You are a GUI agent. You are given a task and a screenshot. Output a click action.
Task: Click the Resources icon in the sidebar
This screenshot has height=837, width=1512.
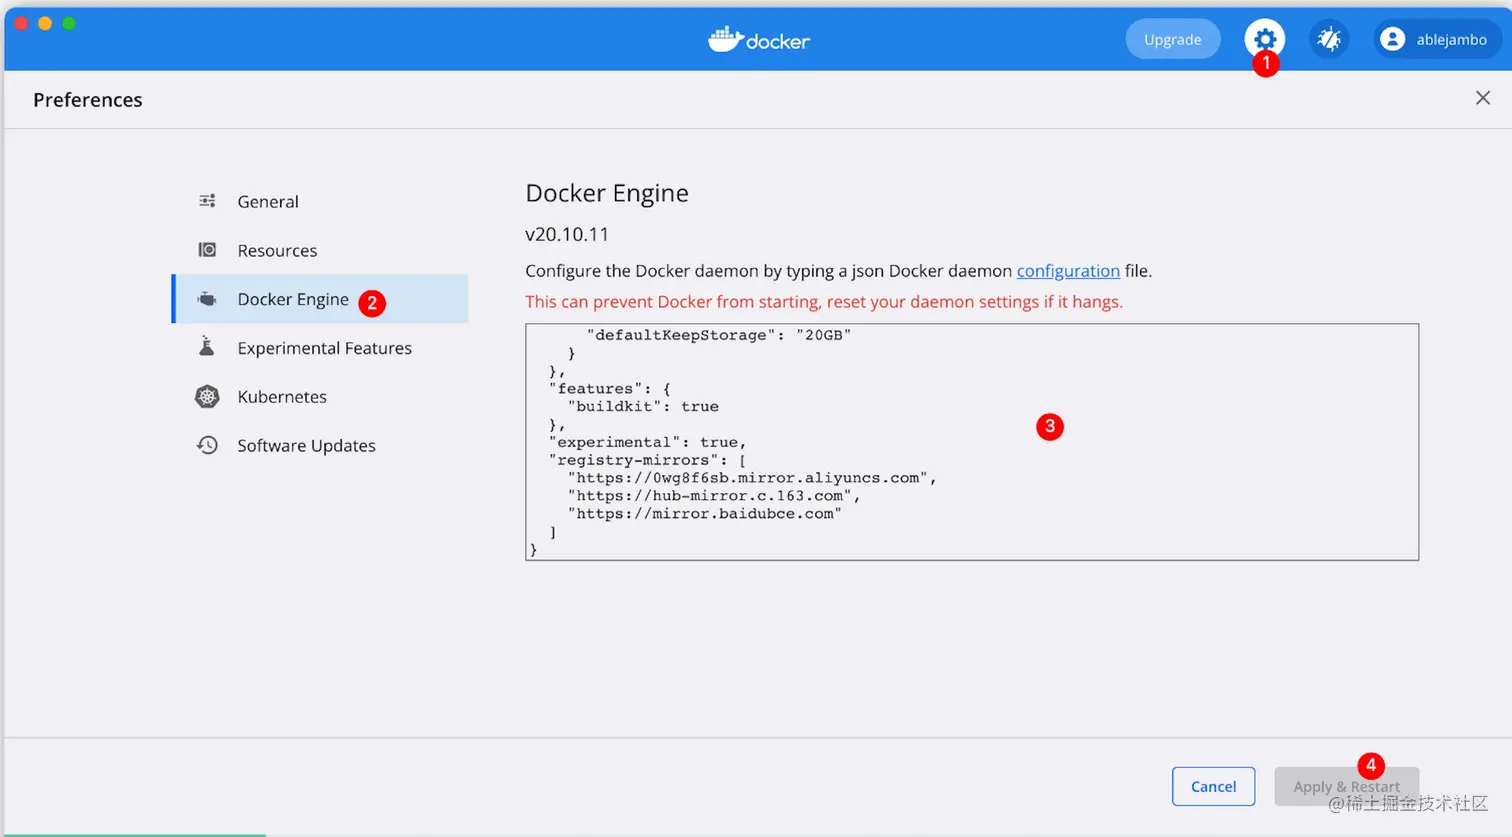pos(207,250)
